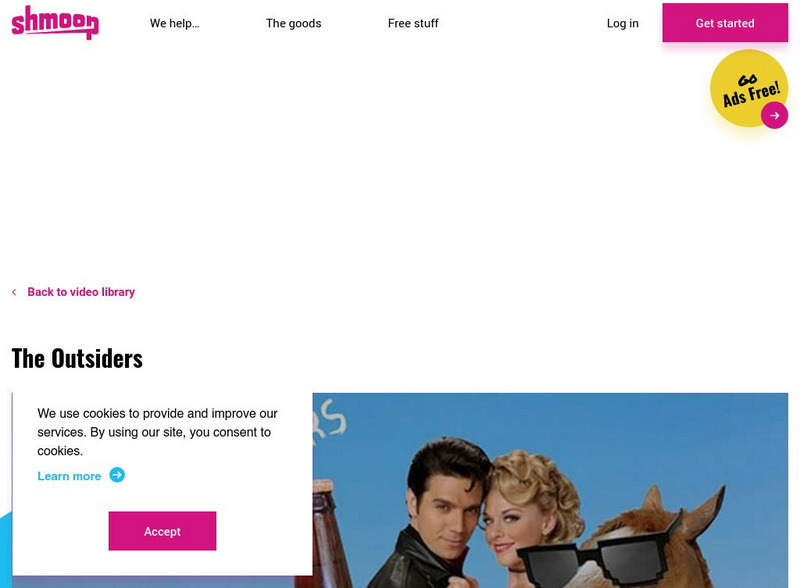
Task: Click the pink arrow on Ads Free badge
Action: 774,115
